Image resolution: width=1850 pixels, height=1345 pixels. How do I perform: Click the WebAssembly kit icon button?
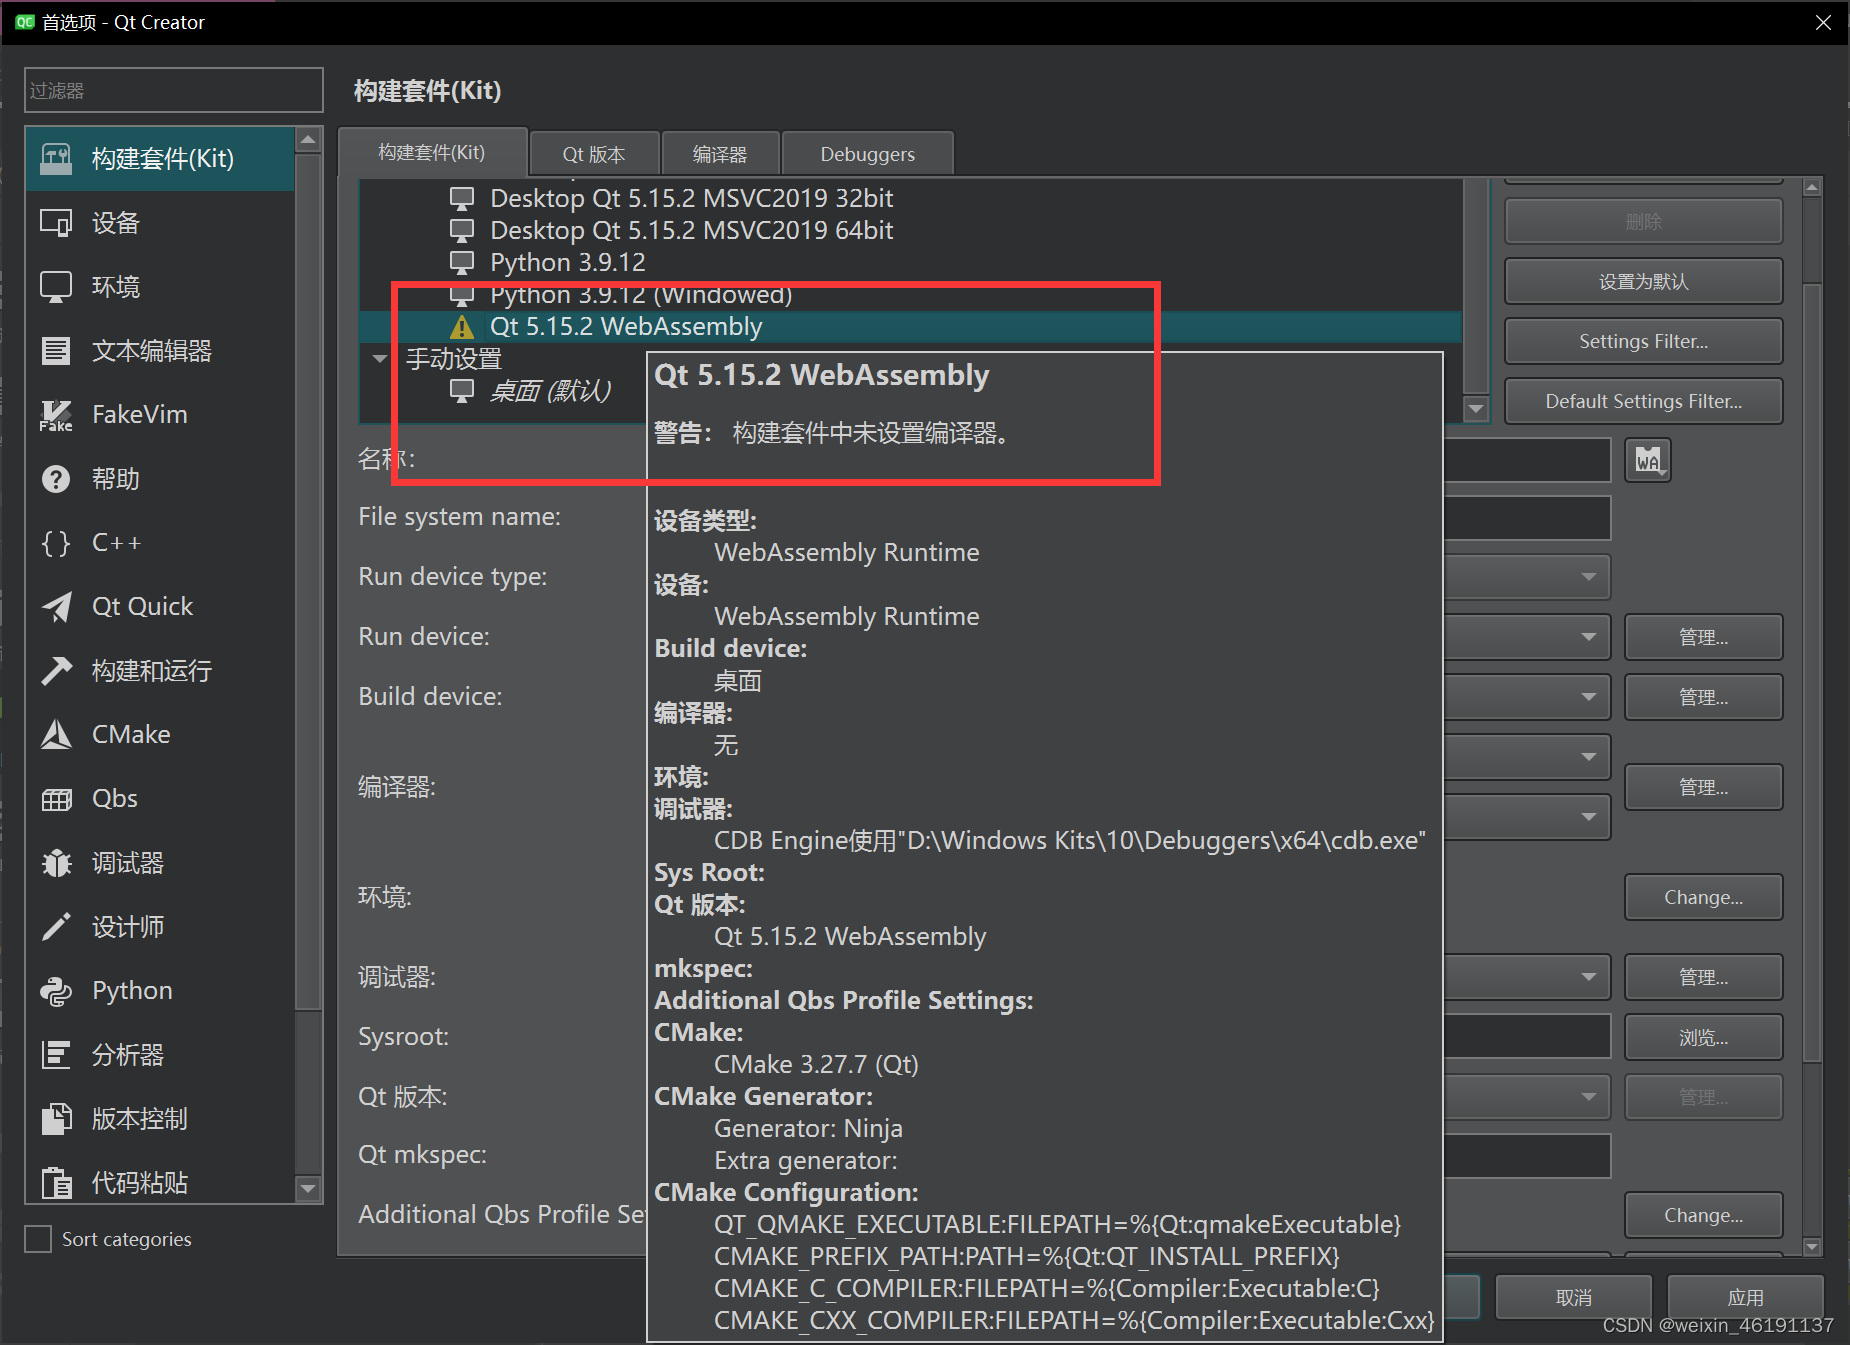click(1648, 460)
